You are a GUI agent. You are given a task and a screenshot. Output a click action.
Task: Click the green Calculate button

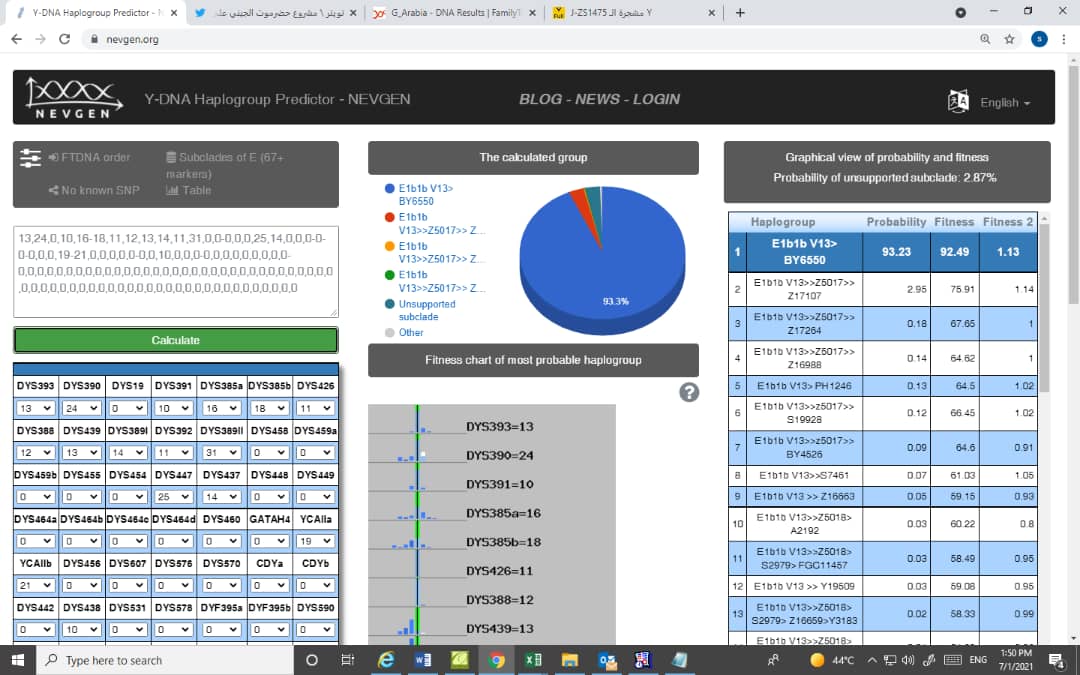pos(176,340)
